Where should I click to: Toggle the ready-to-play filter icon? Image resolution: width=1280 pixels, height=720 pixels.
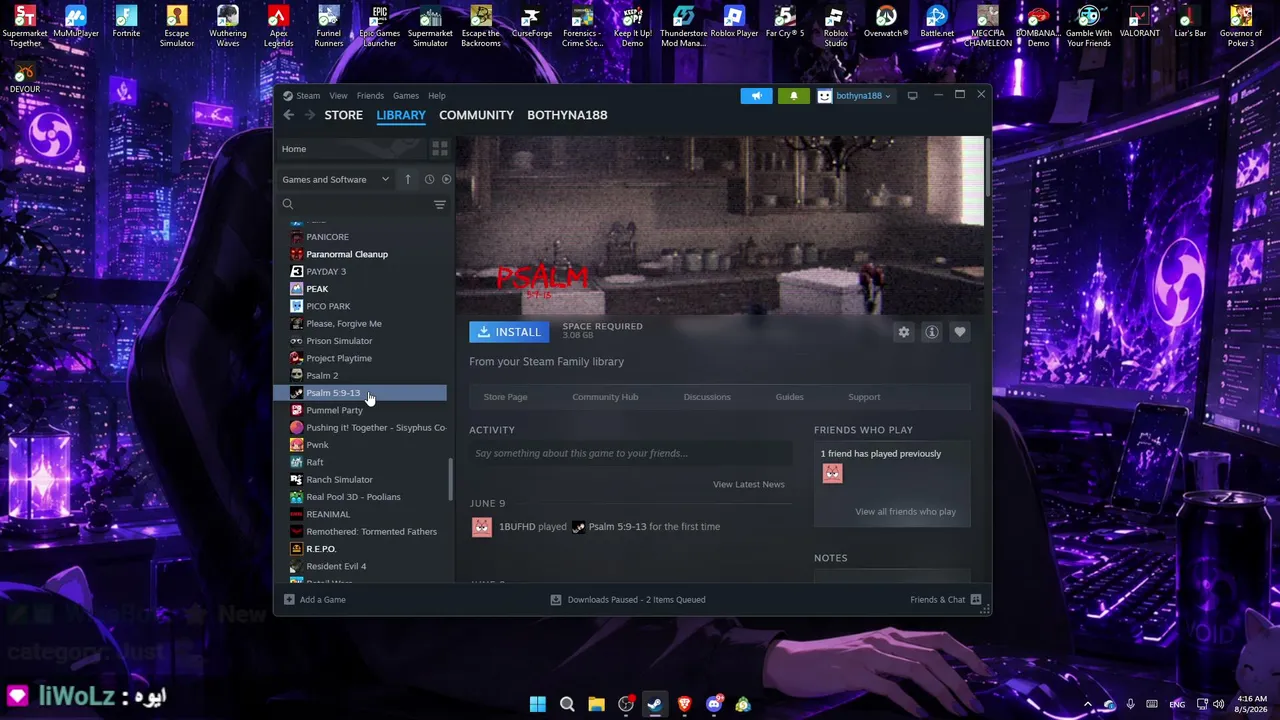coord(446,180)
